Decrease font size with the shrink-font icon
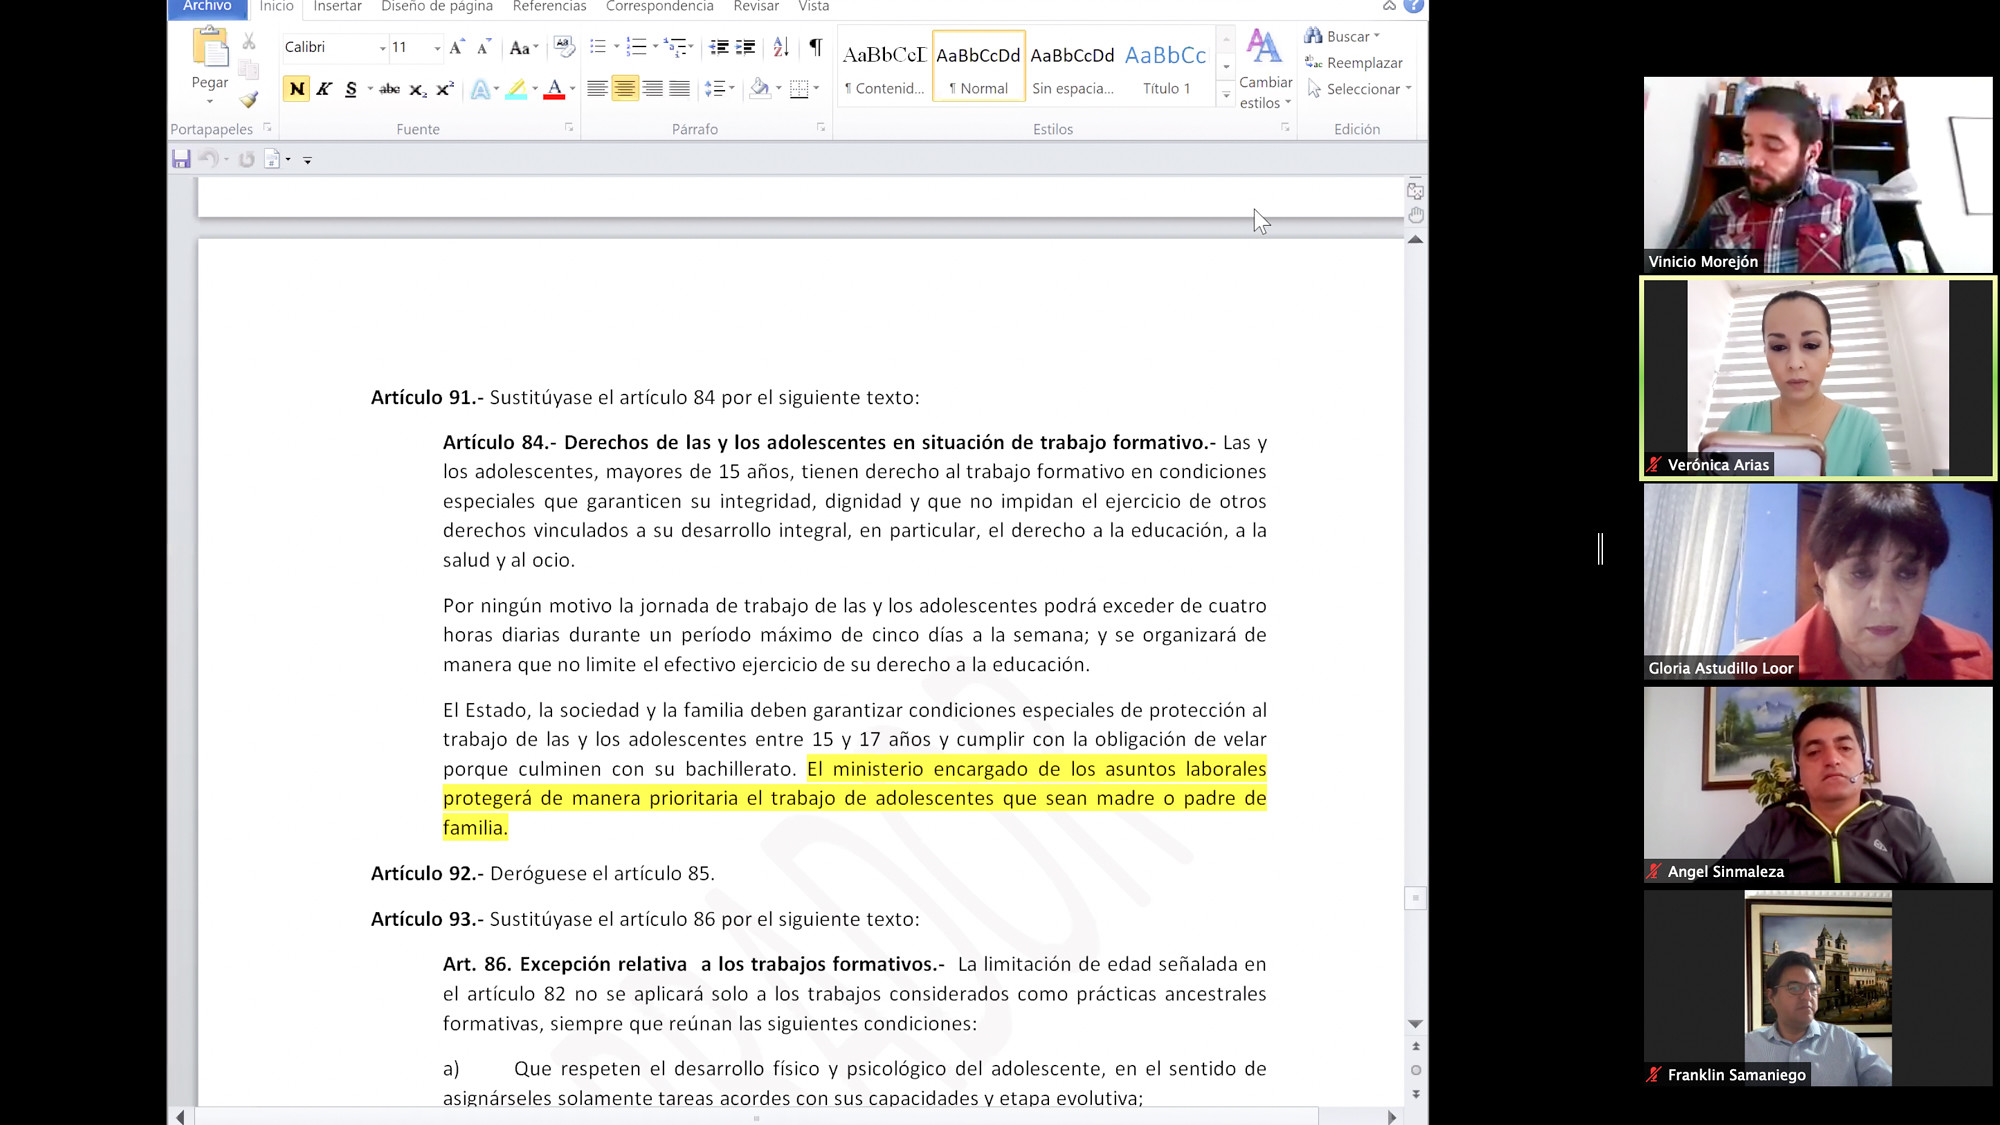The height and width of the screenshot is (1125, 2000). [x=483, y=47]
